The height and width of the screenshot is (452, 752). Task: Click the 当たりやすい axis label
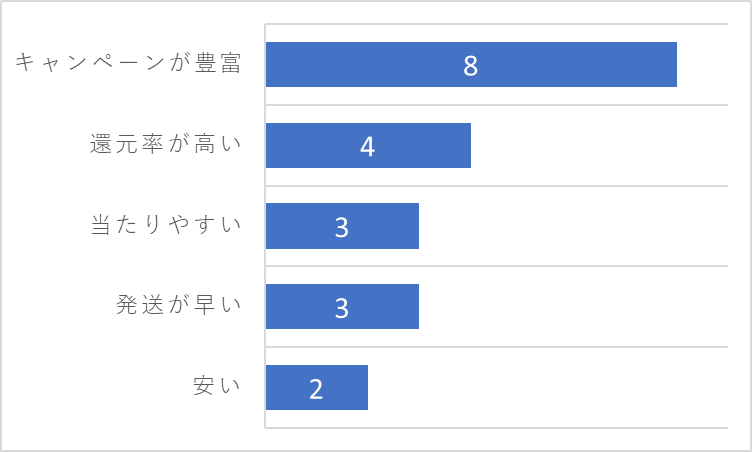(166, 225)
